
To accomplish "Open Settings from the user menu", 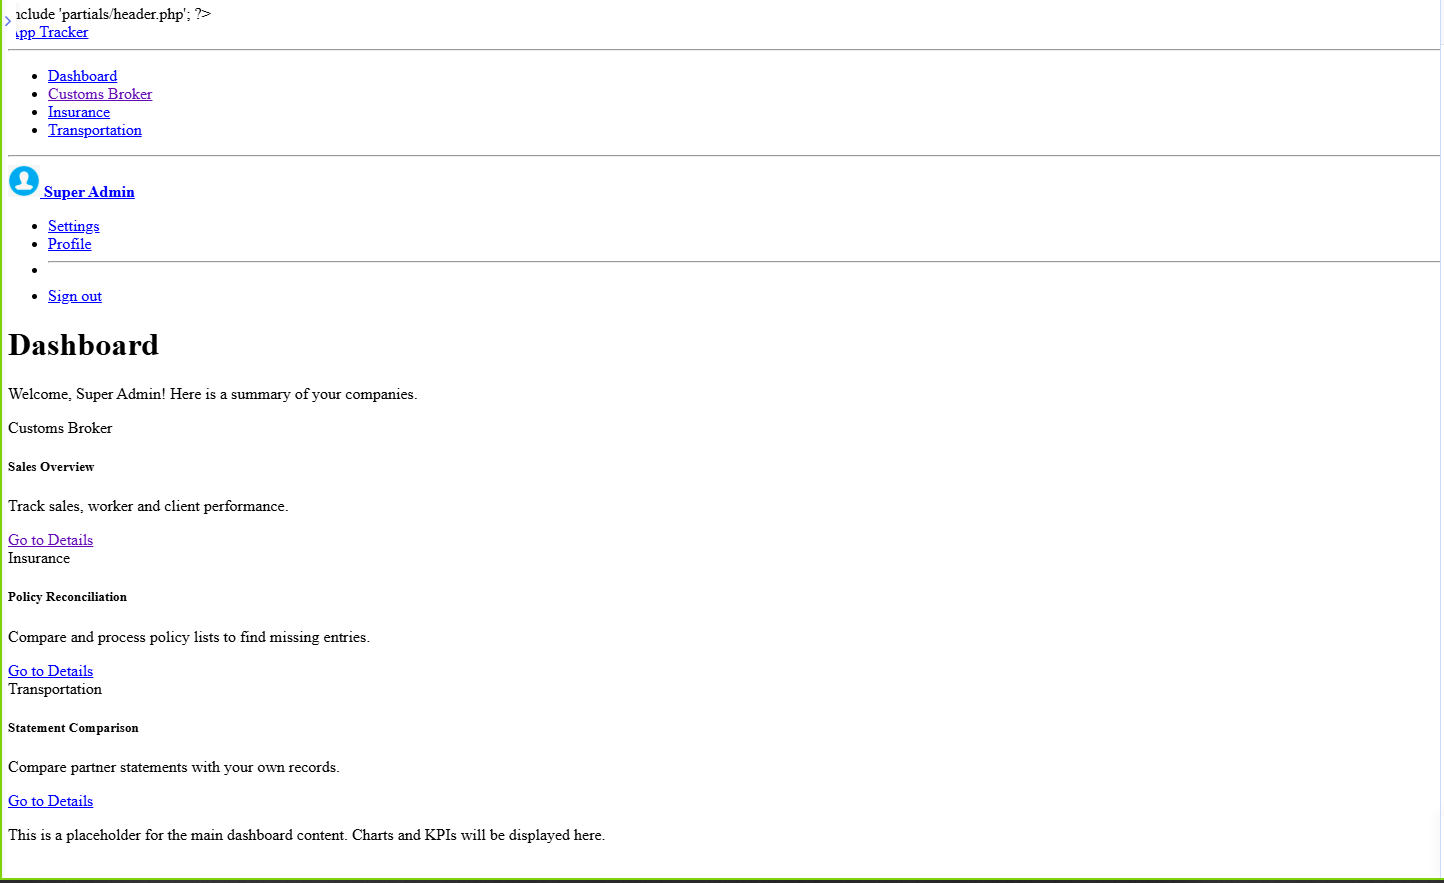I will coord(74,226).
